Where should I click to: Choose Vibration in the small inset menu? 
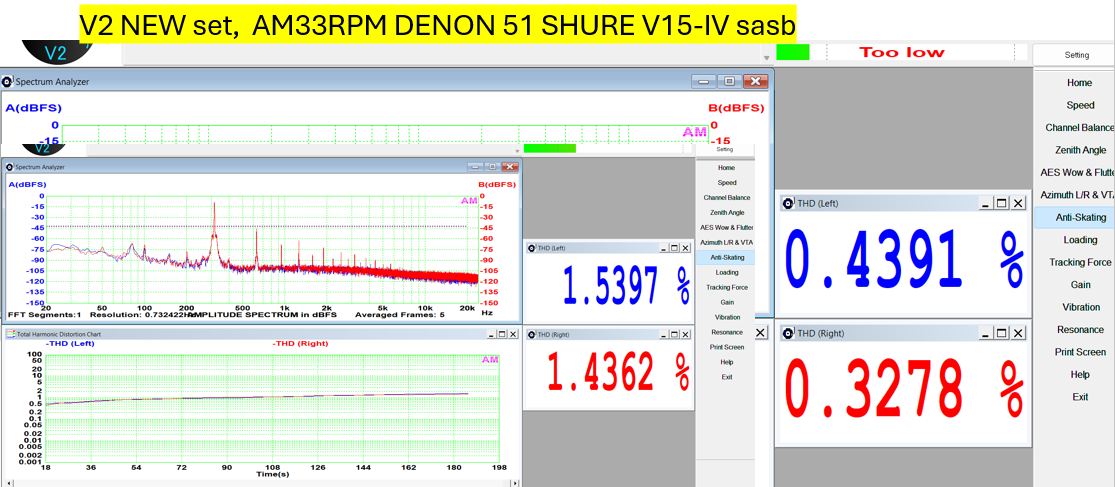(x=726, y=317)
